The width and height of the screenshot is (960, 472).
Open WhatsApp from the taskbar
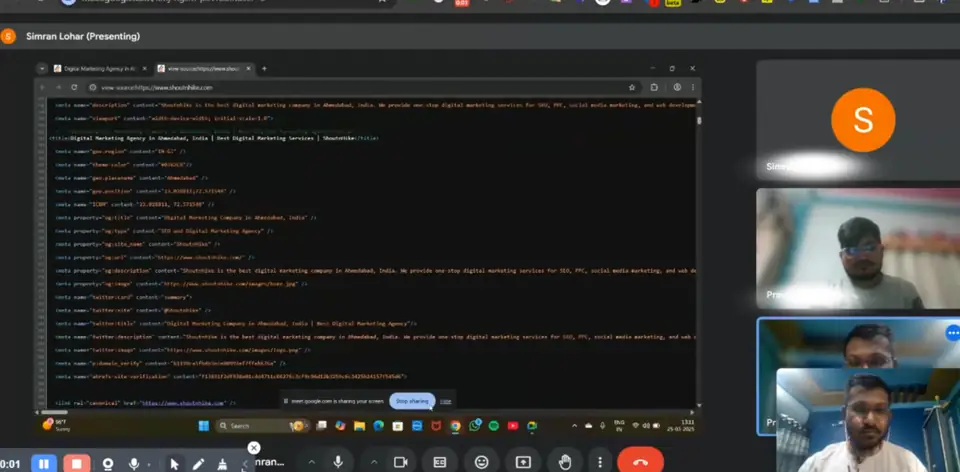pyautogui.click(x=474, y=425)
